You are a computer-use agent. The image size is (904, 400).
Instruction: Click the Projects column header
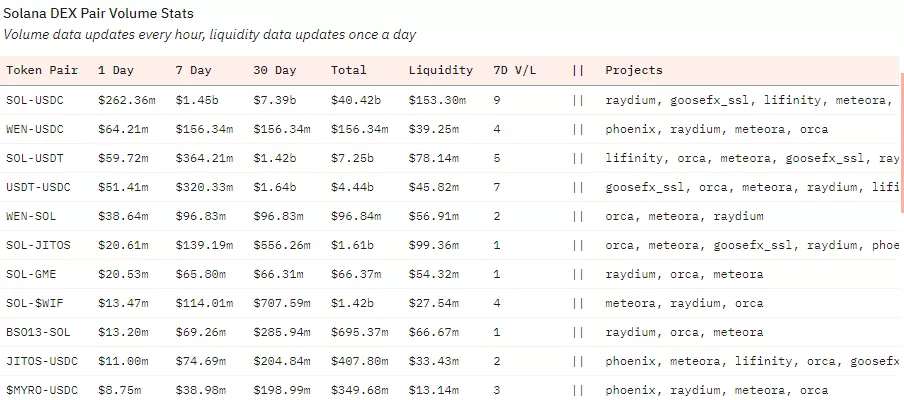[634, 70]
